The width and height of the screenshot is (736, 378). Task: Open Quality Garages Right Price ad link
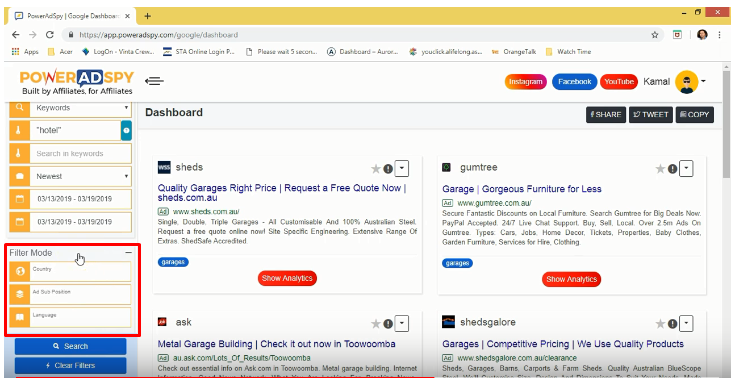coord(282,193)
